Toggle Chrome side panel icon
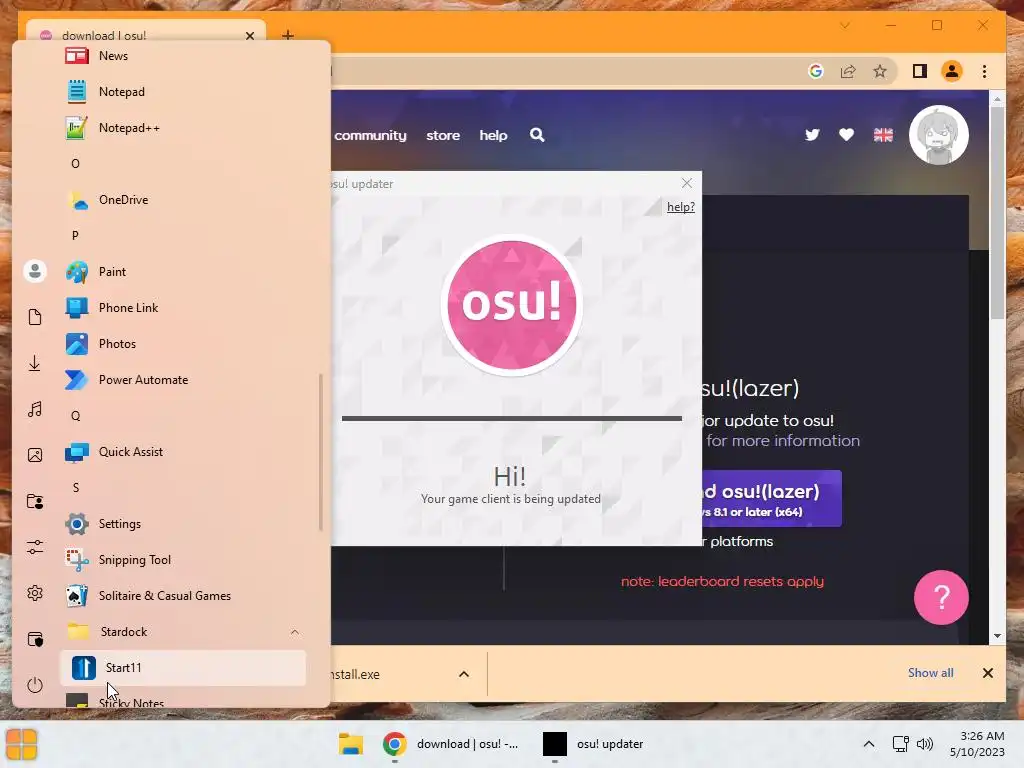1024x768 pixels. [x=920, y=71]
